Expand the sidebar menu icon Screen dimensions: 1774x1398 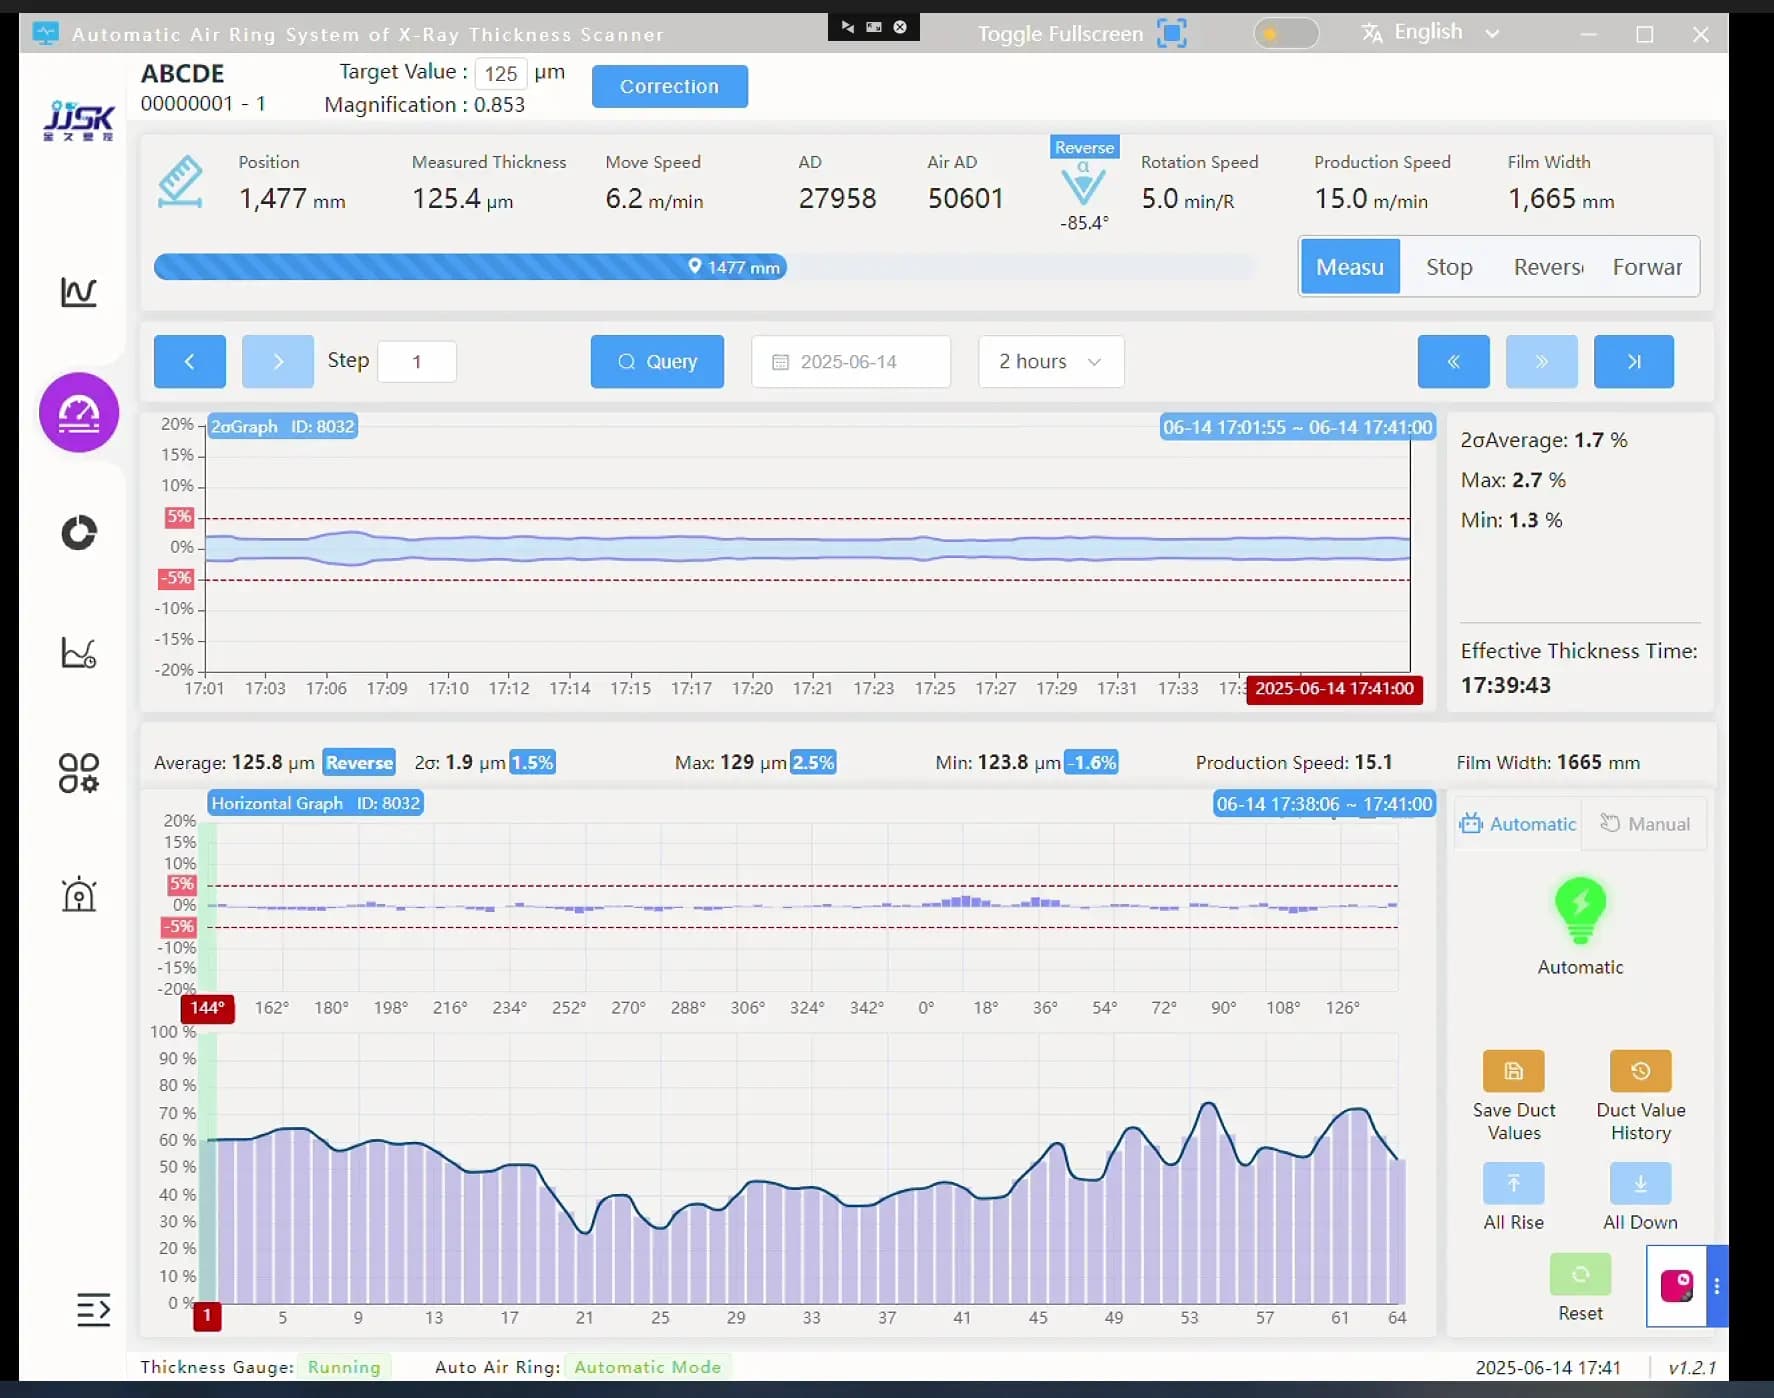(x=93, y=1309)
